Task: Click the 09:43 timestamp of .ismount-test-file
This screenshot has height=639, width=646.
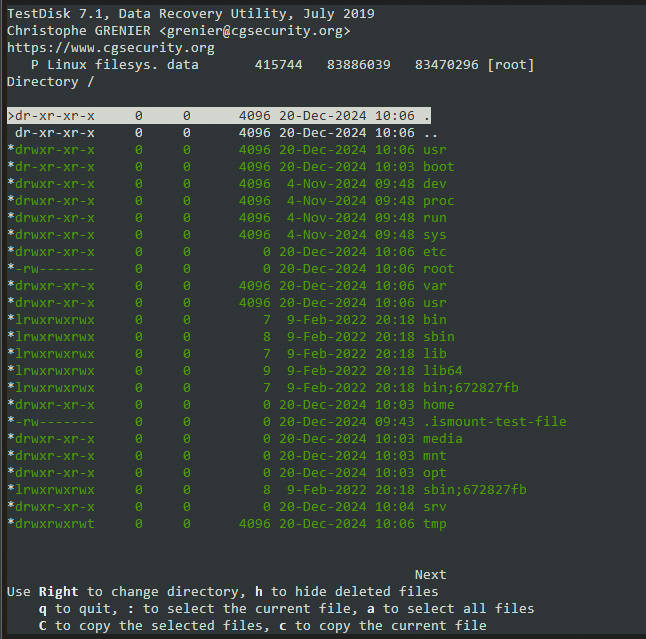Action: click(x=395, y=421)
